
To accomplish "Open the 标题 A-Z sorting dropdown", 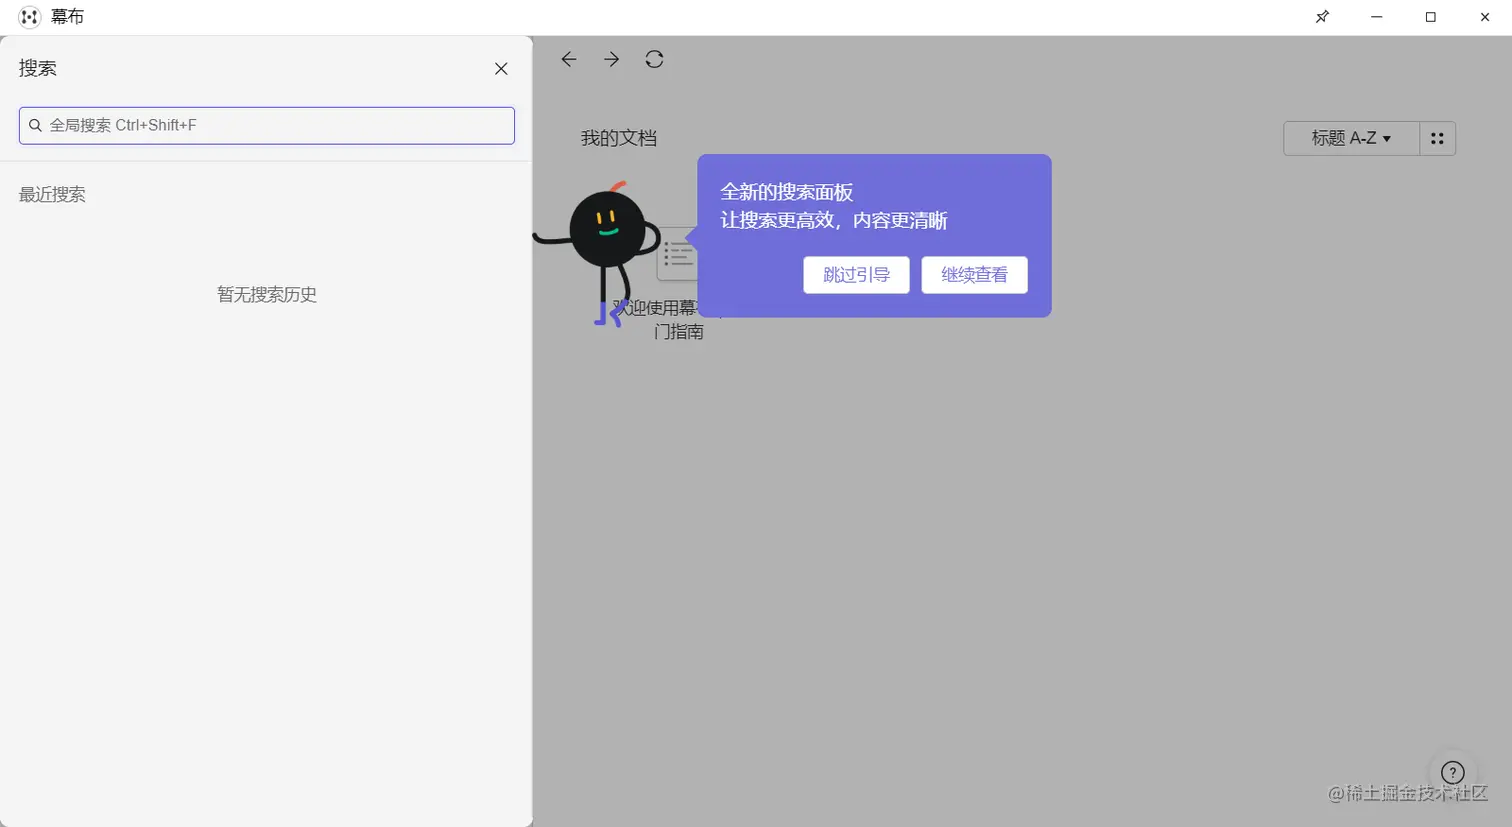I will tap(1350, 138).
